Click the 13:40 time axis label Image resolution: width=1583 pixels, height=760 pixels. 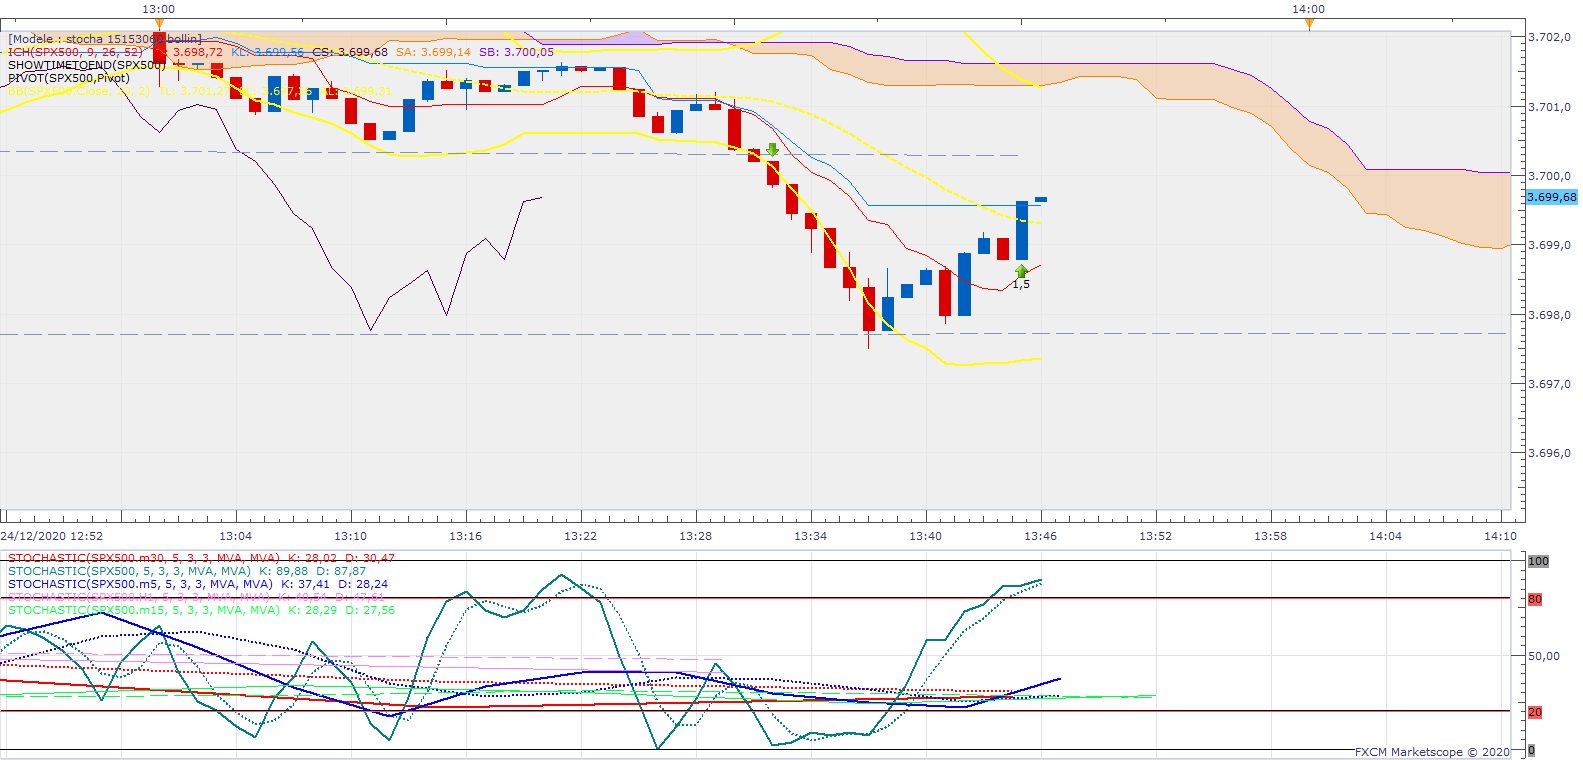tap(925, 536)
